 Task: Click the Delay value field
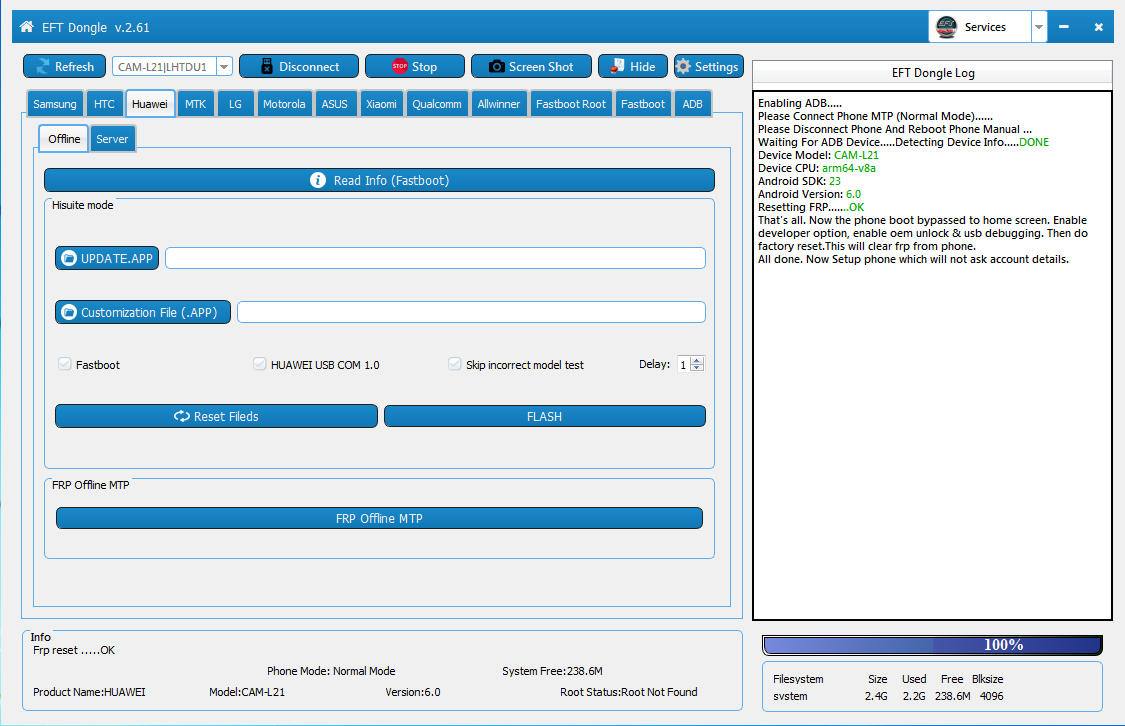point(684,364)
